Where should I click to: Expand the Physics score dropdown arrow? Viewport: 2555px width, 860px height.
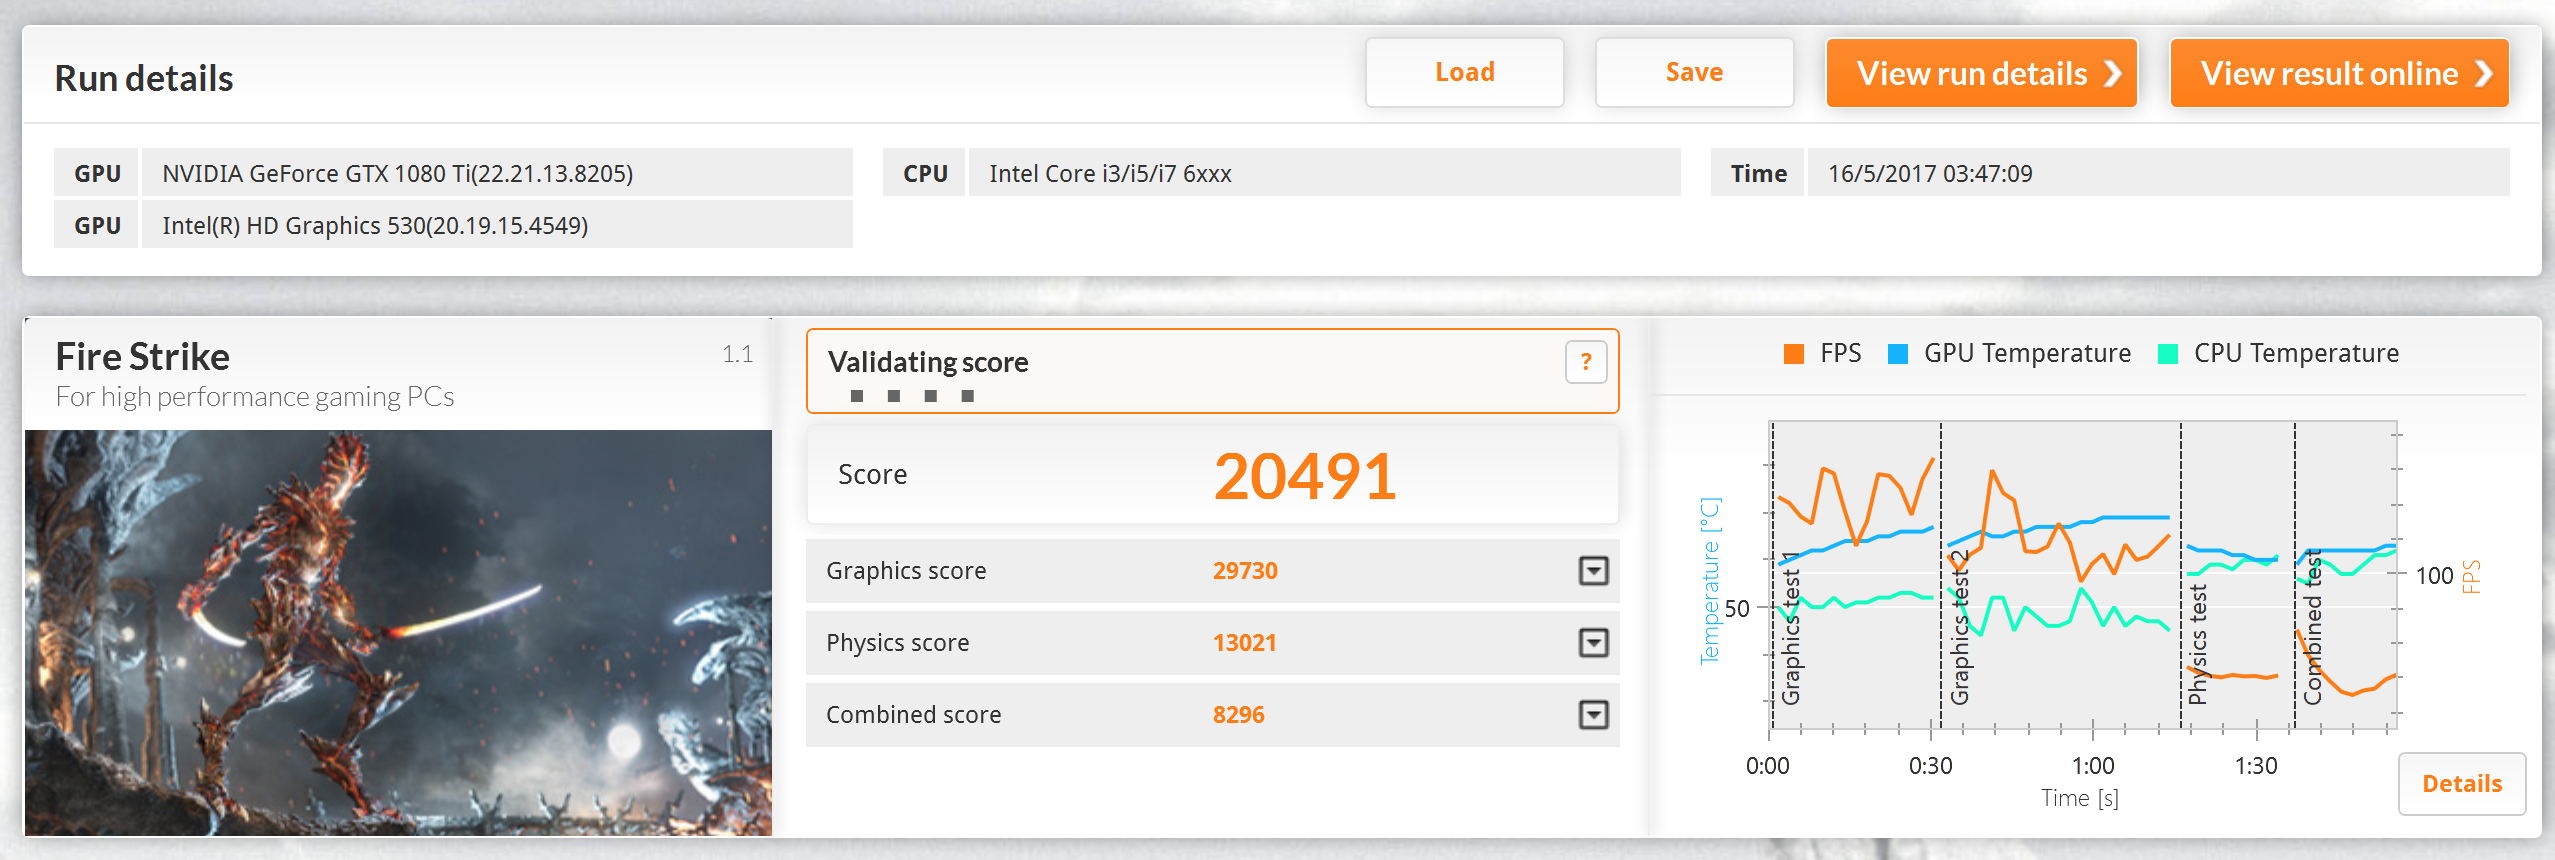(1593, 643)
